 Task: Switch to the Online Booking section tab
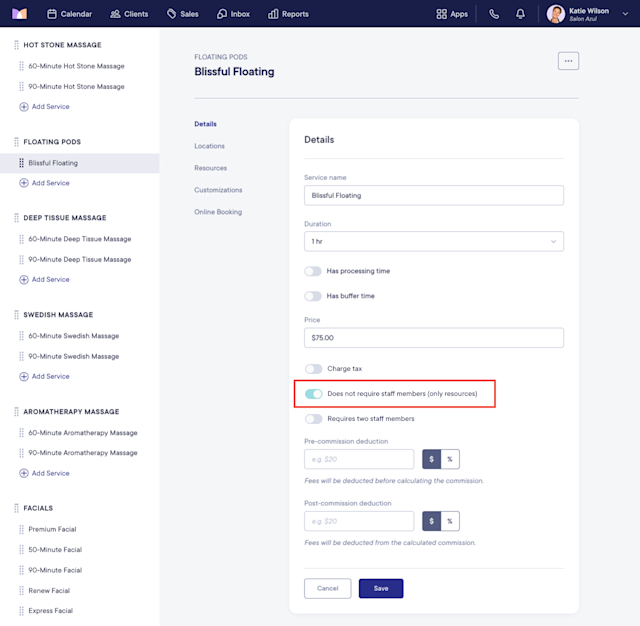[x=218, y=212]
